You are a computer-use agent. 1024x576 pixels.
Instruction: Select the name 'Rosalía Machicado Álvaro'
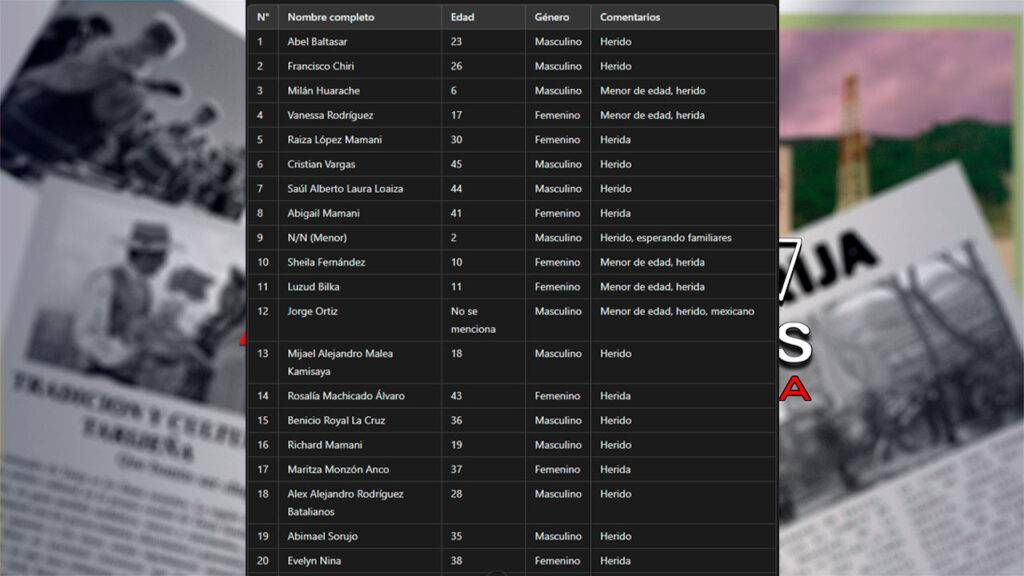pos(346,396)
